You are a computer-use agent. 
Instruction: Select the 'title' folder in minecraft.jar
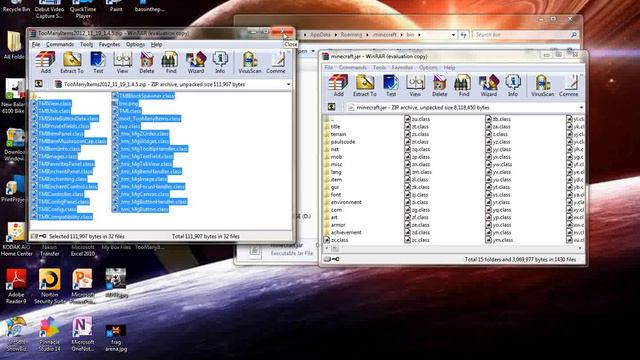pyautogui.click(x=331, y=127)
